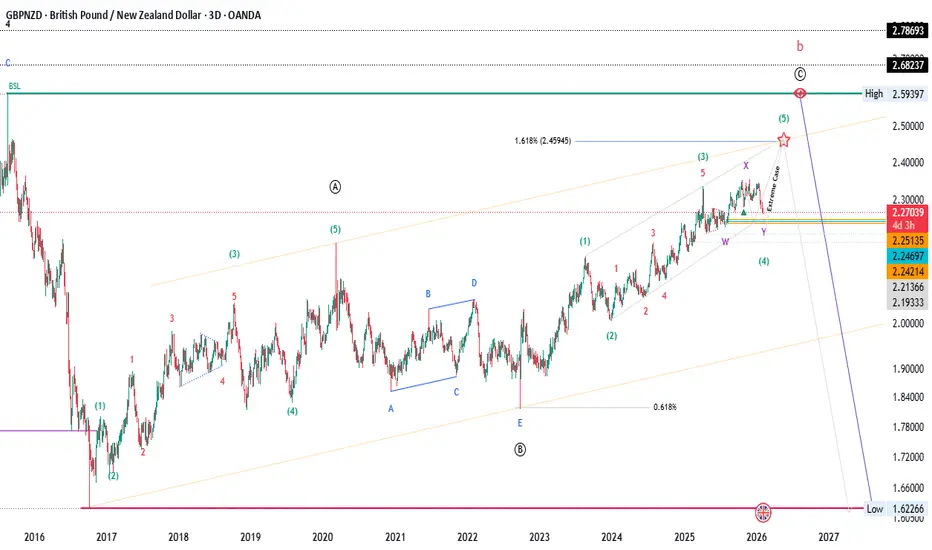This screenshot has width=932, height=550.
Task: Click the 2.00000 axis price
Action: [908, 323]
